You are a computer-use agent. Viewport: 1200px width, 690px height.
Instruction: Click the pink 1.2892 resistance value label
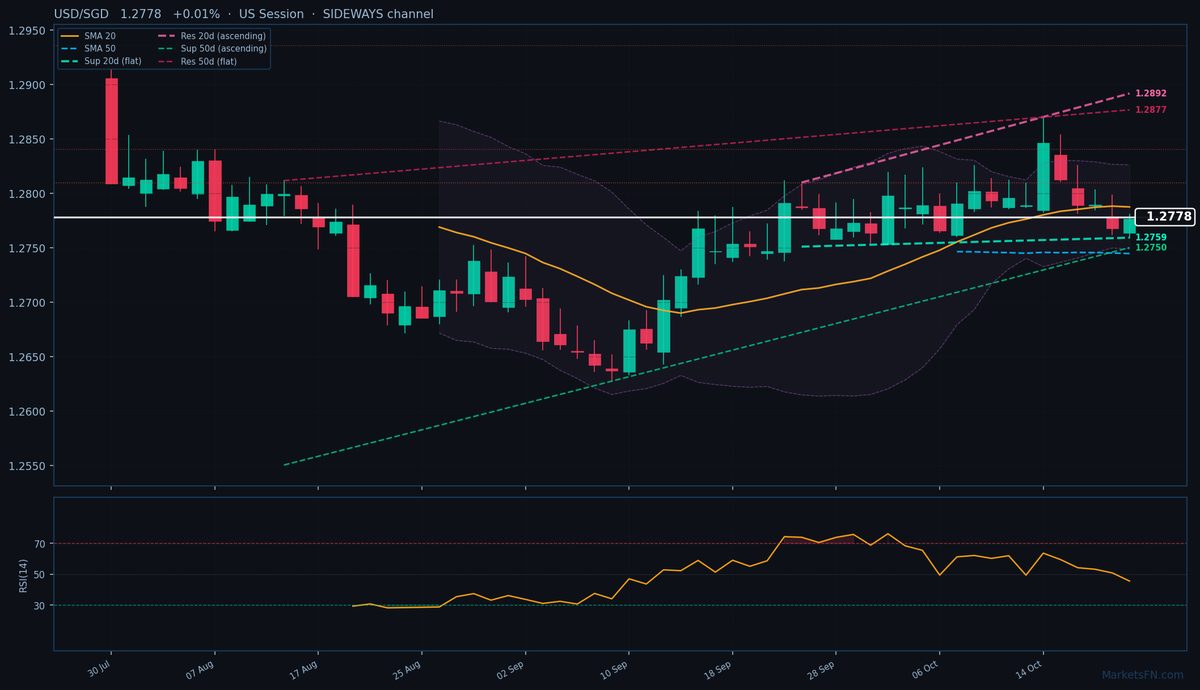coord(1151,93)
